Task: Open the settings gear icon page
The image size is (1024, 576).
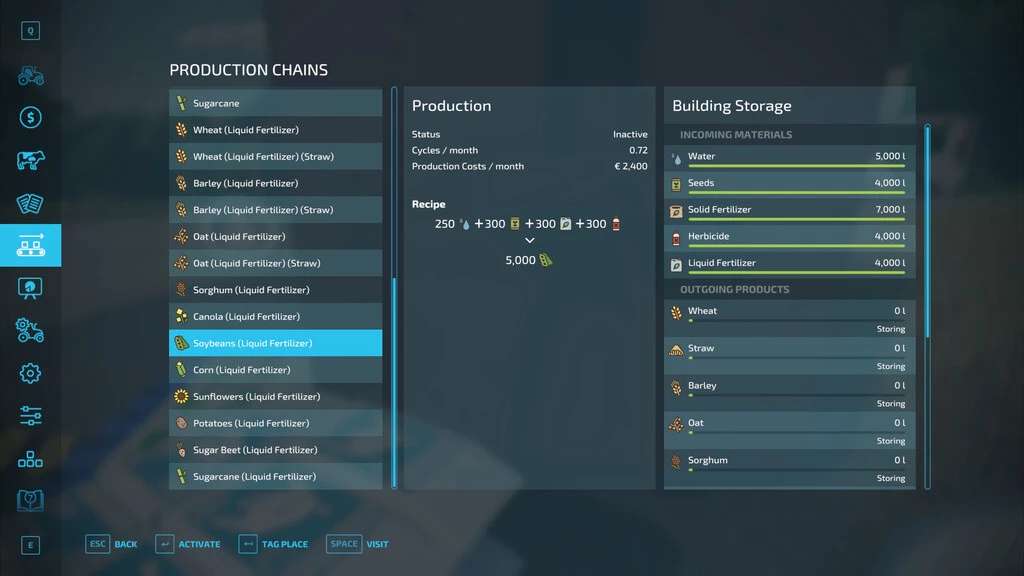Action: tap(30, 373)
